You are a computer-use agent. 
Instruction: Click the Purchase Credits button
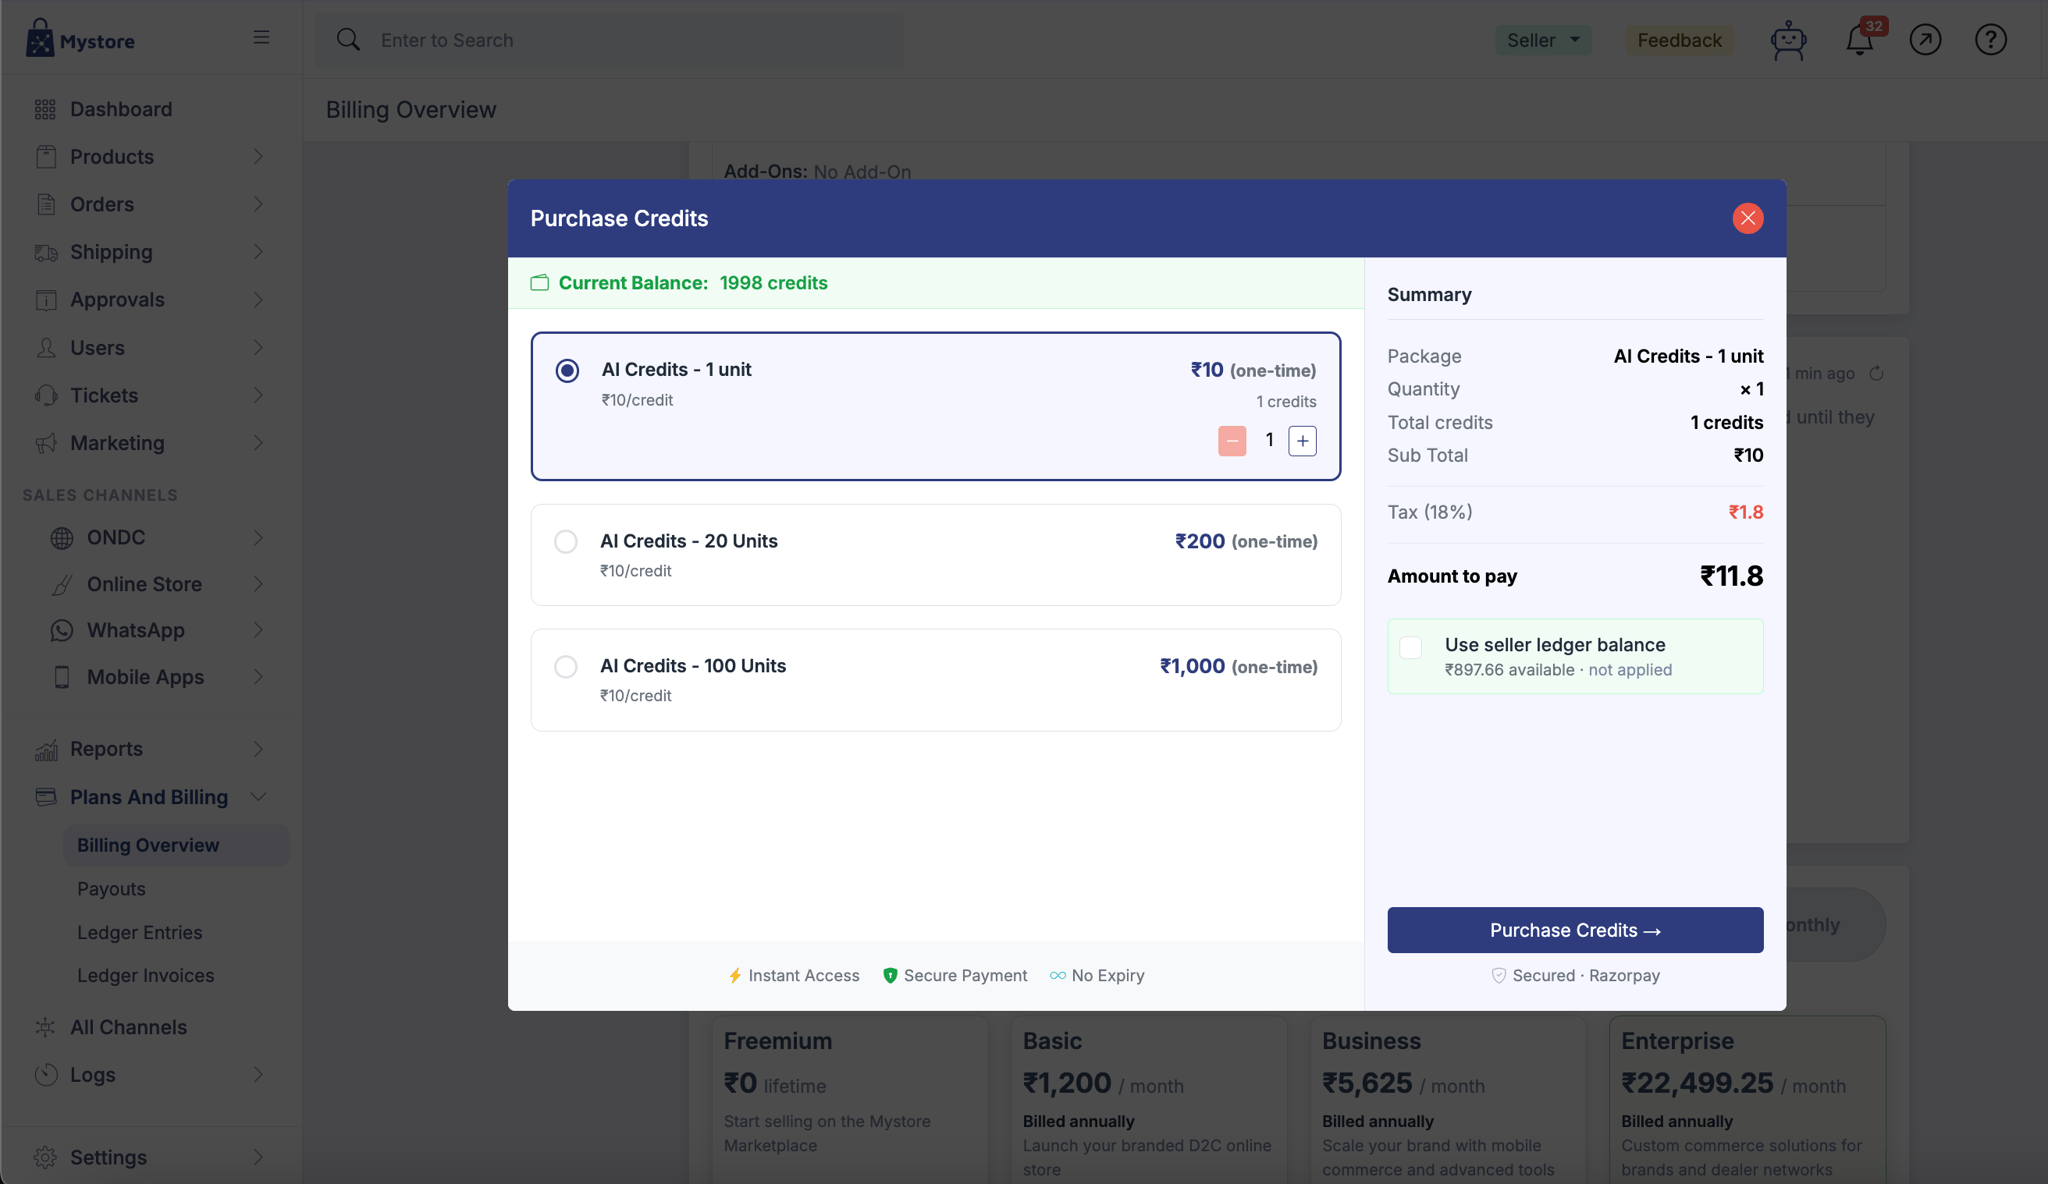coord(1575,930)
